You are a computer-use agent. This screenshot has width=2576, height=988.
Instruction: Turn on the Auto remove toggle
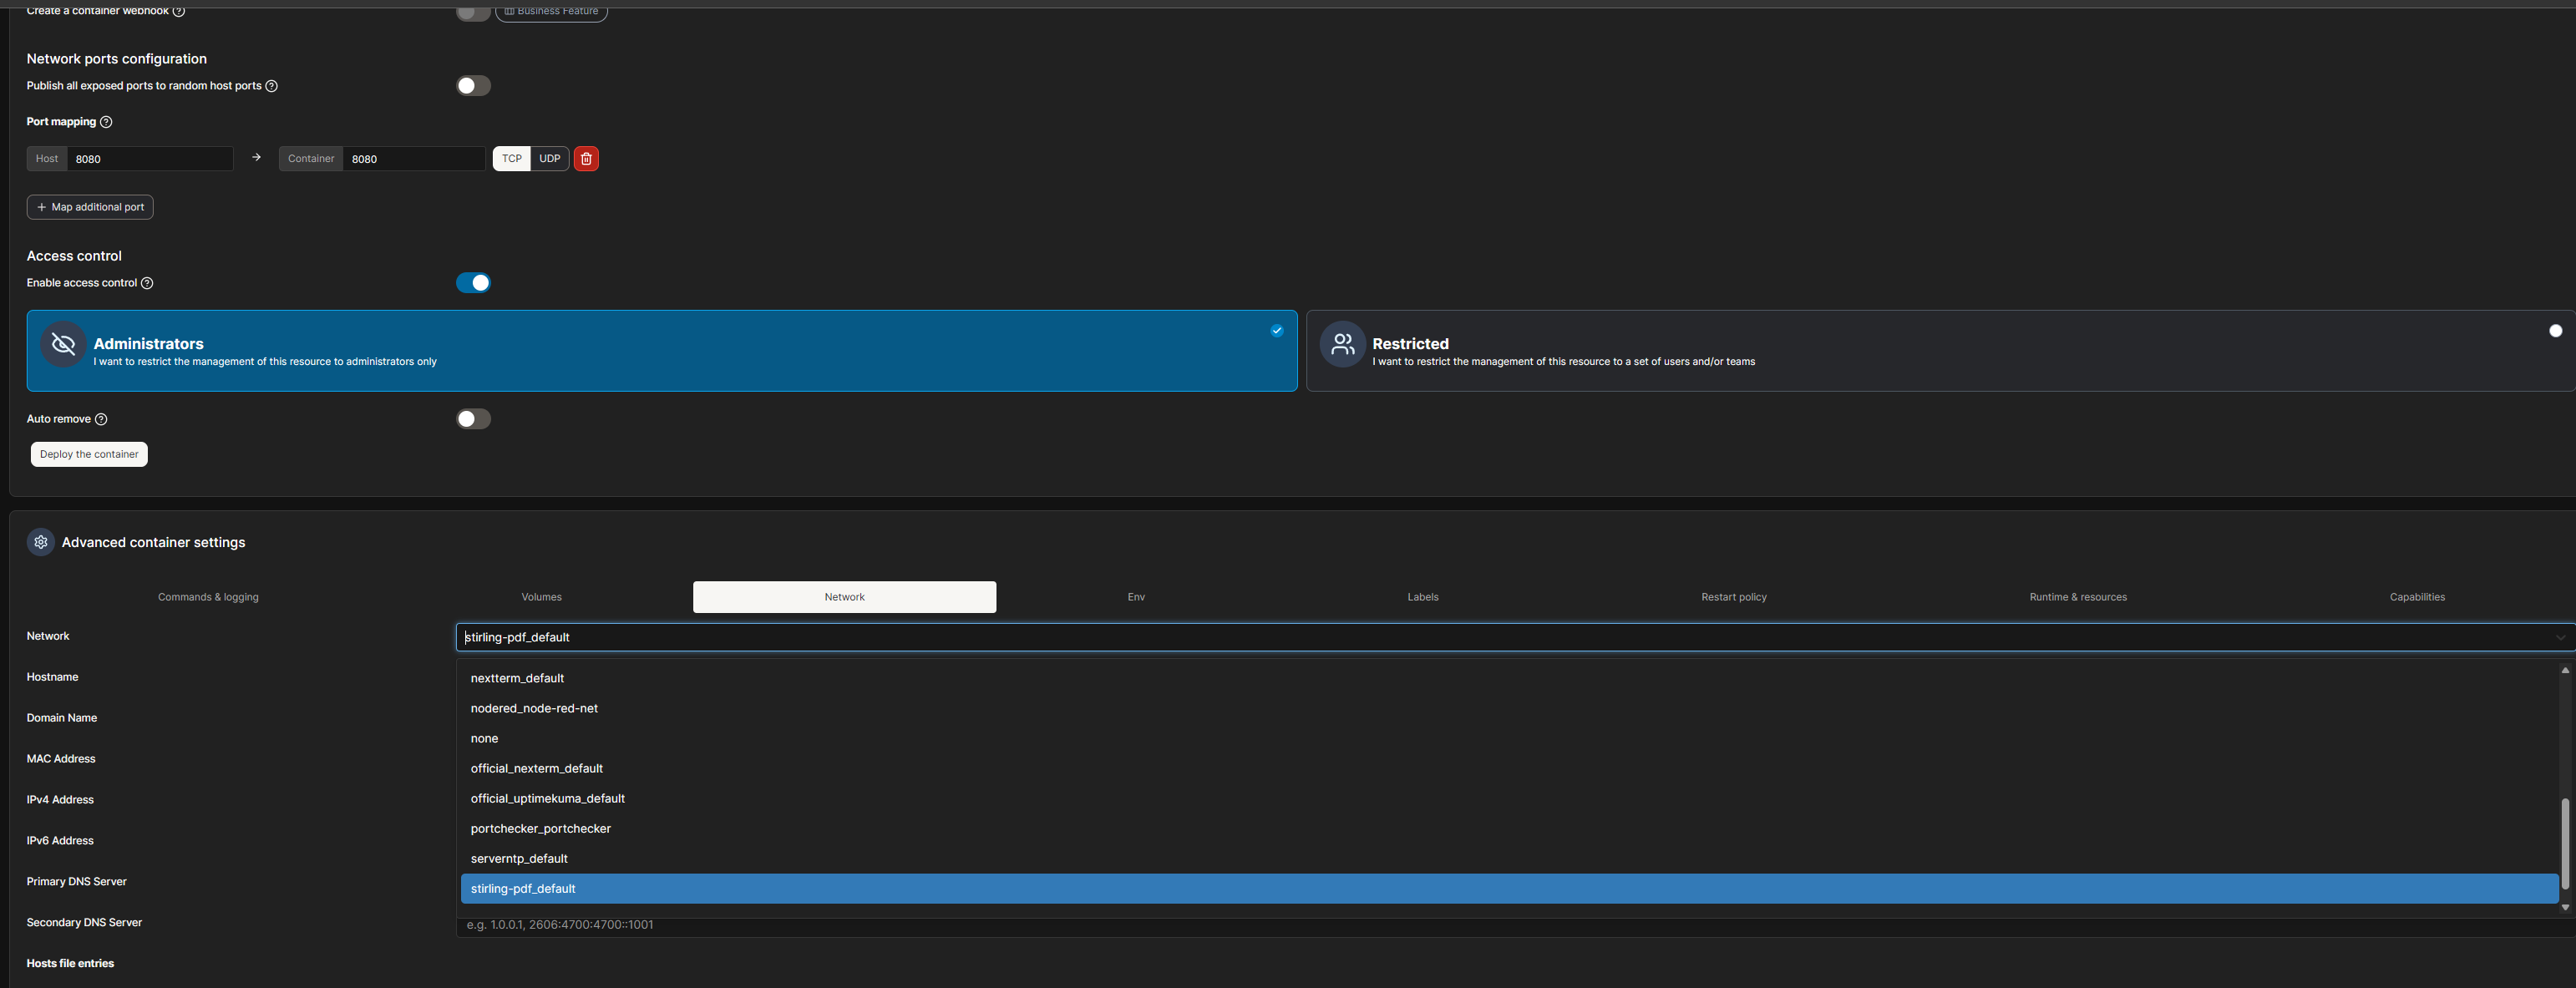[473, 419]
